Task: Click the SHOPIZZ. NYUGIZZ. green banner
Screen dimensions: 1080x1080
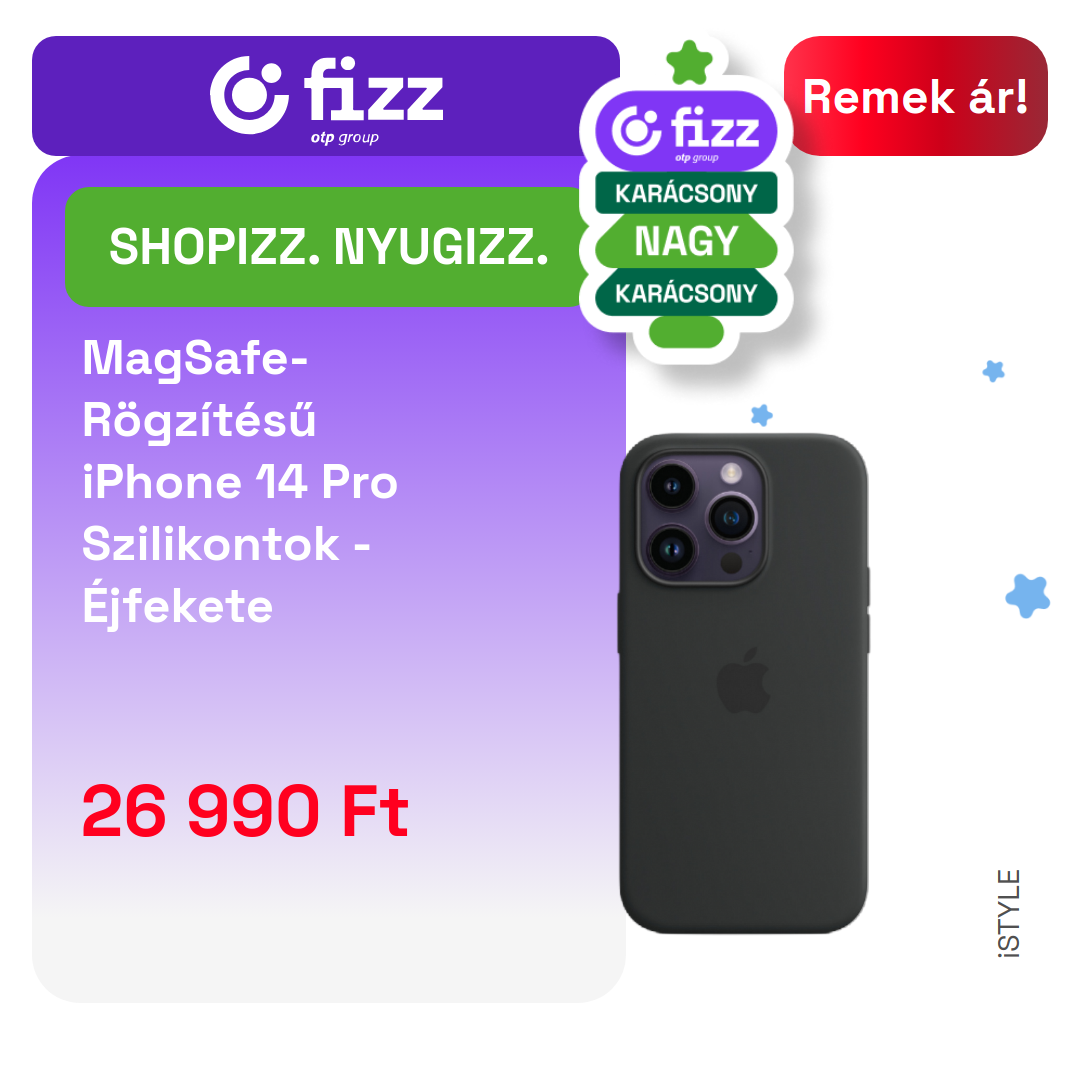Action: point(327,247)
